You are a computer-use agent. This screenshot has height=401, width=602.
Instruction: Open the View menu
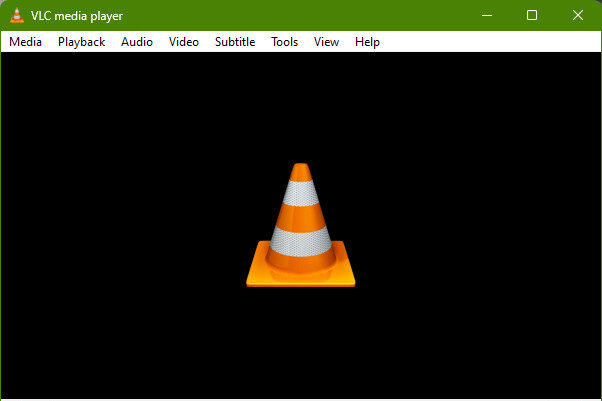tap(326, 41)
